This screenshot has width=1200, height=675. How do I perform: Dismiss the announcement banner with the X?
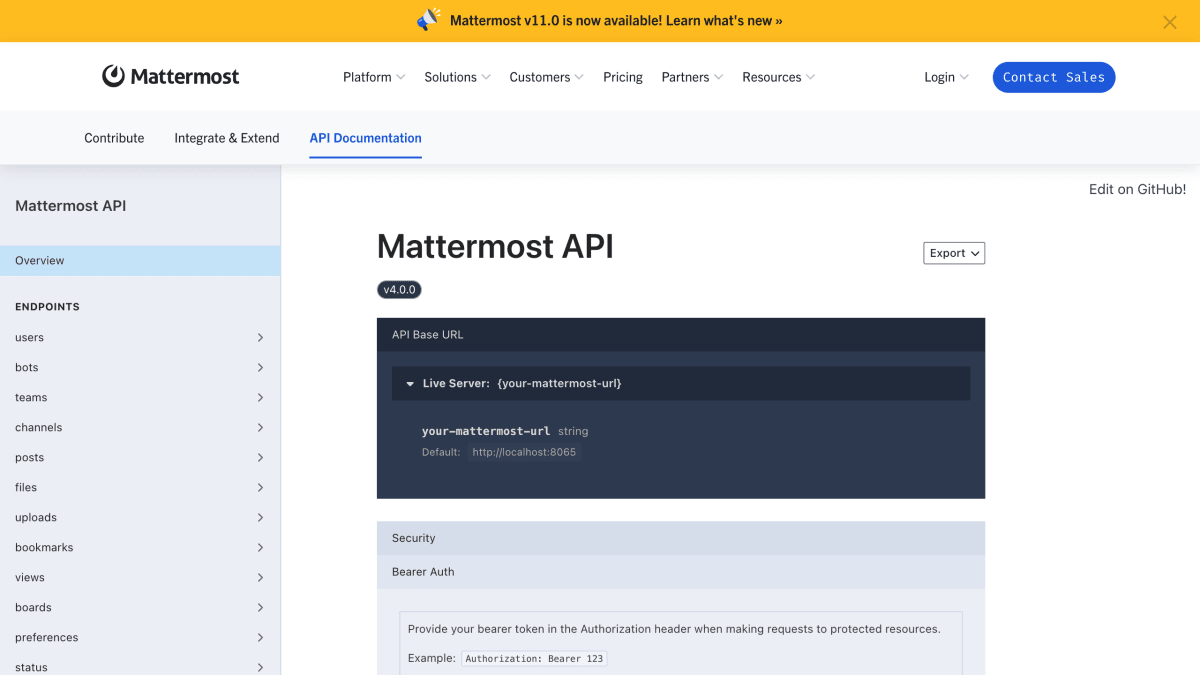pos(1169,22)
